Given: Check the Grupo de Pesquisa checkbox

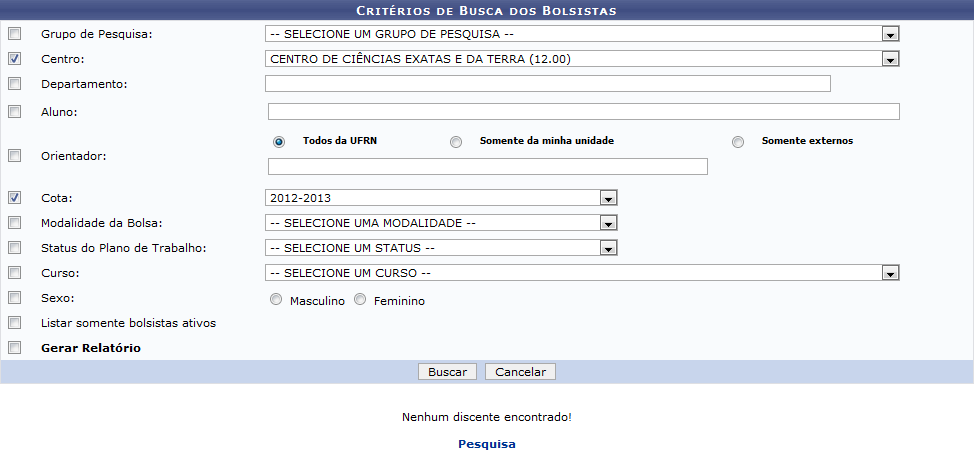Looking at the screenshot, I should tap(14, 34).
